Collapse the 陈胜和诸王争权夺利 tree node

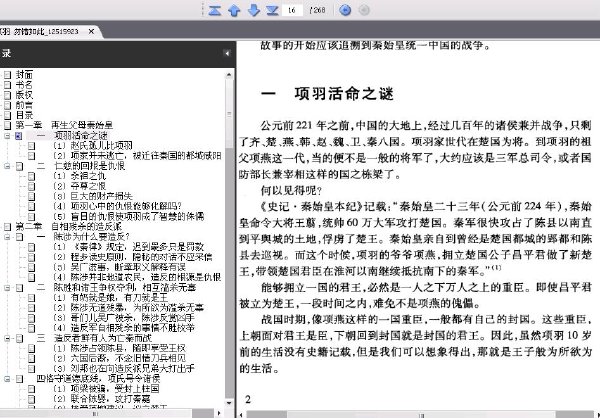(7, 287)
